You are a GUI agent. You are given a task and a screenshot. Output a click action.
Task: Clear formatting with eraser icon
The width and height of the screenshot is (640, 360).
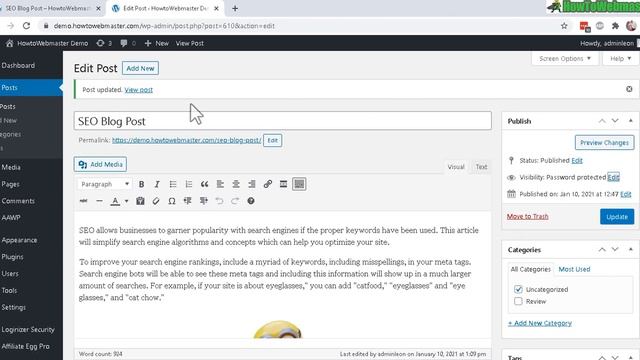pyautogui.click(x=156, y=201)
